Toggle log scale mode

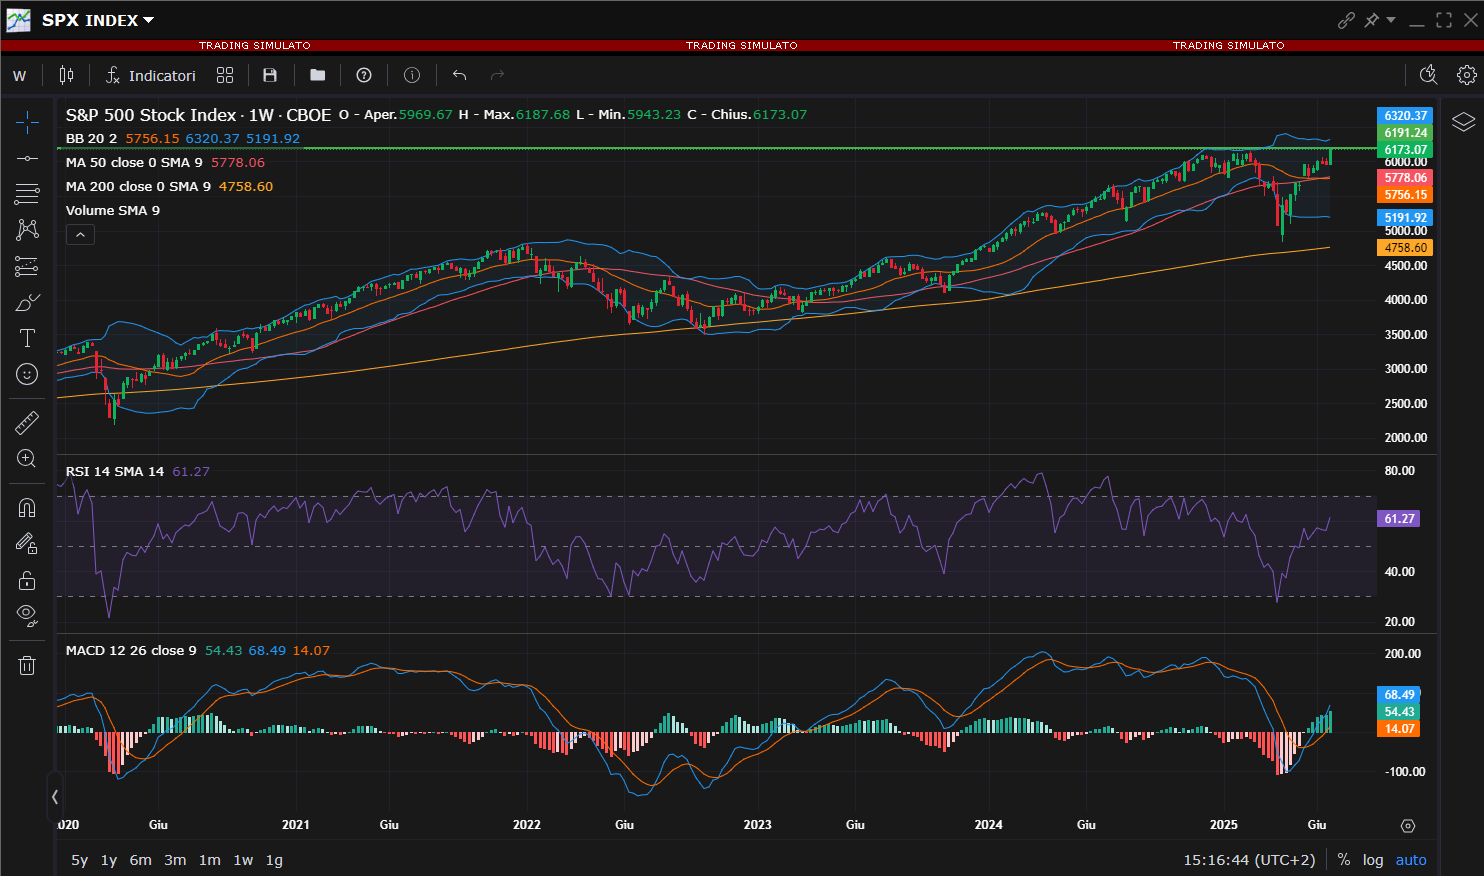tap(1373, 860)
